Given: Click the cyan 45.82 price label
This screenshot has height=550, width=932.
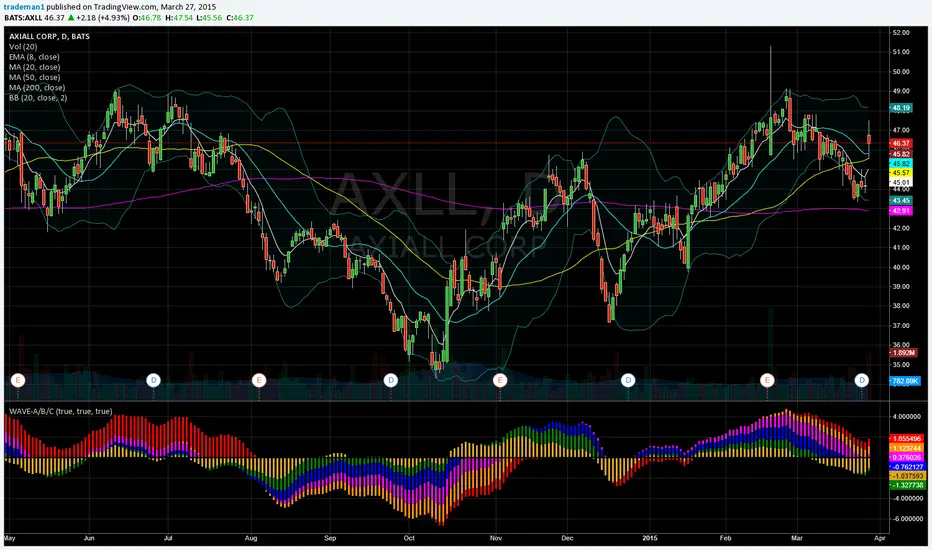Looking at the screenshot, I should pos(900,164).
